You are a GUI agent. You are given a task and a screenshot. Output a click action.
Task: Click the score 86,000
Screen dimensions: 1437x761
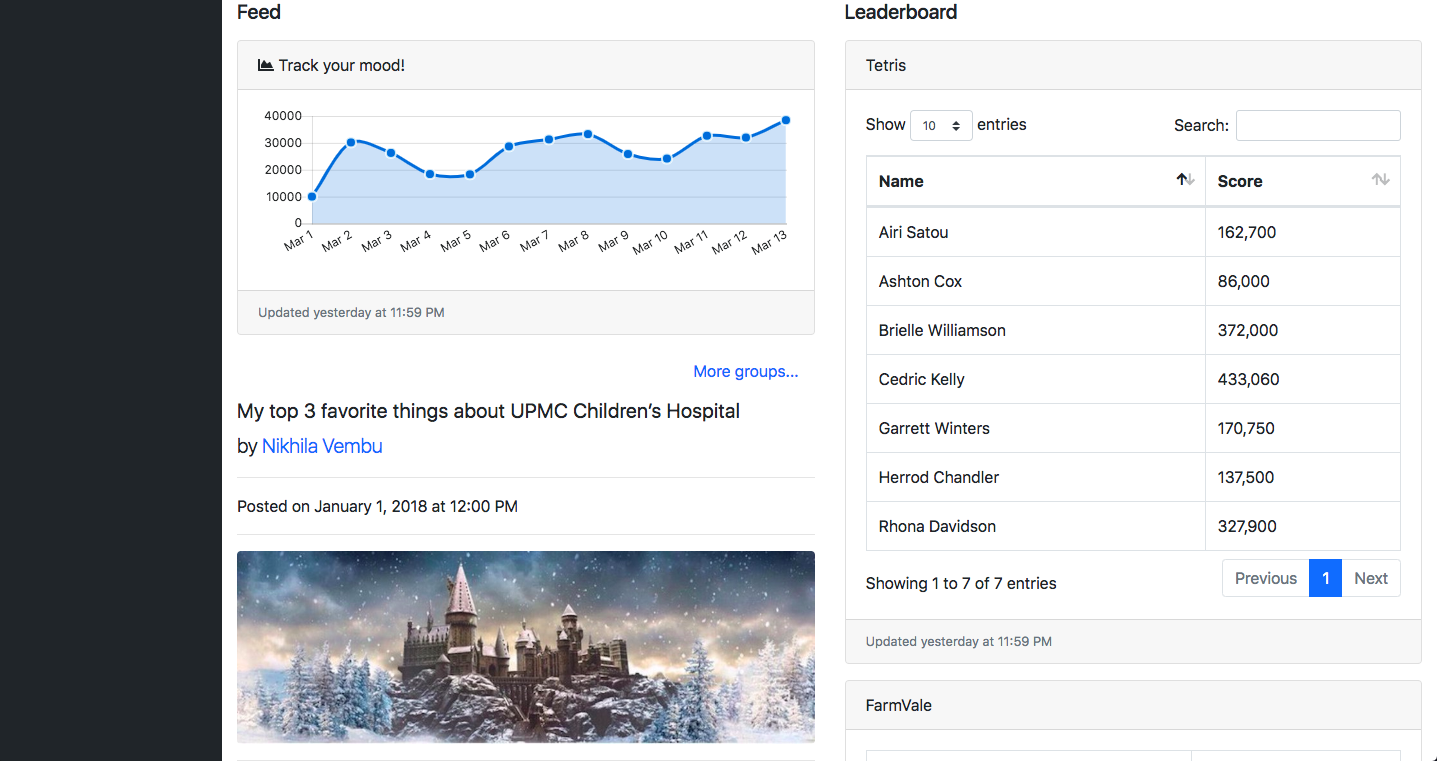pos(1244,281)
